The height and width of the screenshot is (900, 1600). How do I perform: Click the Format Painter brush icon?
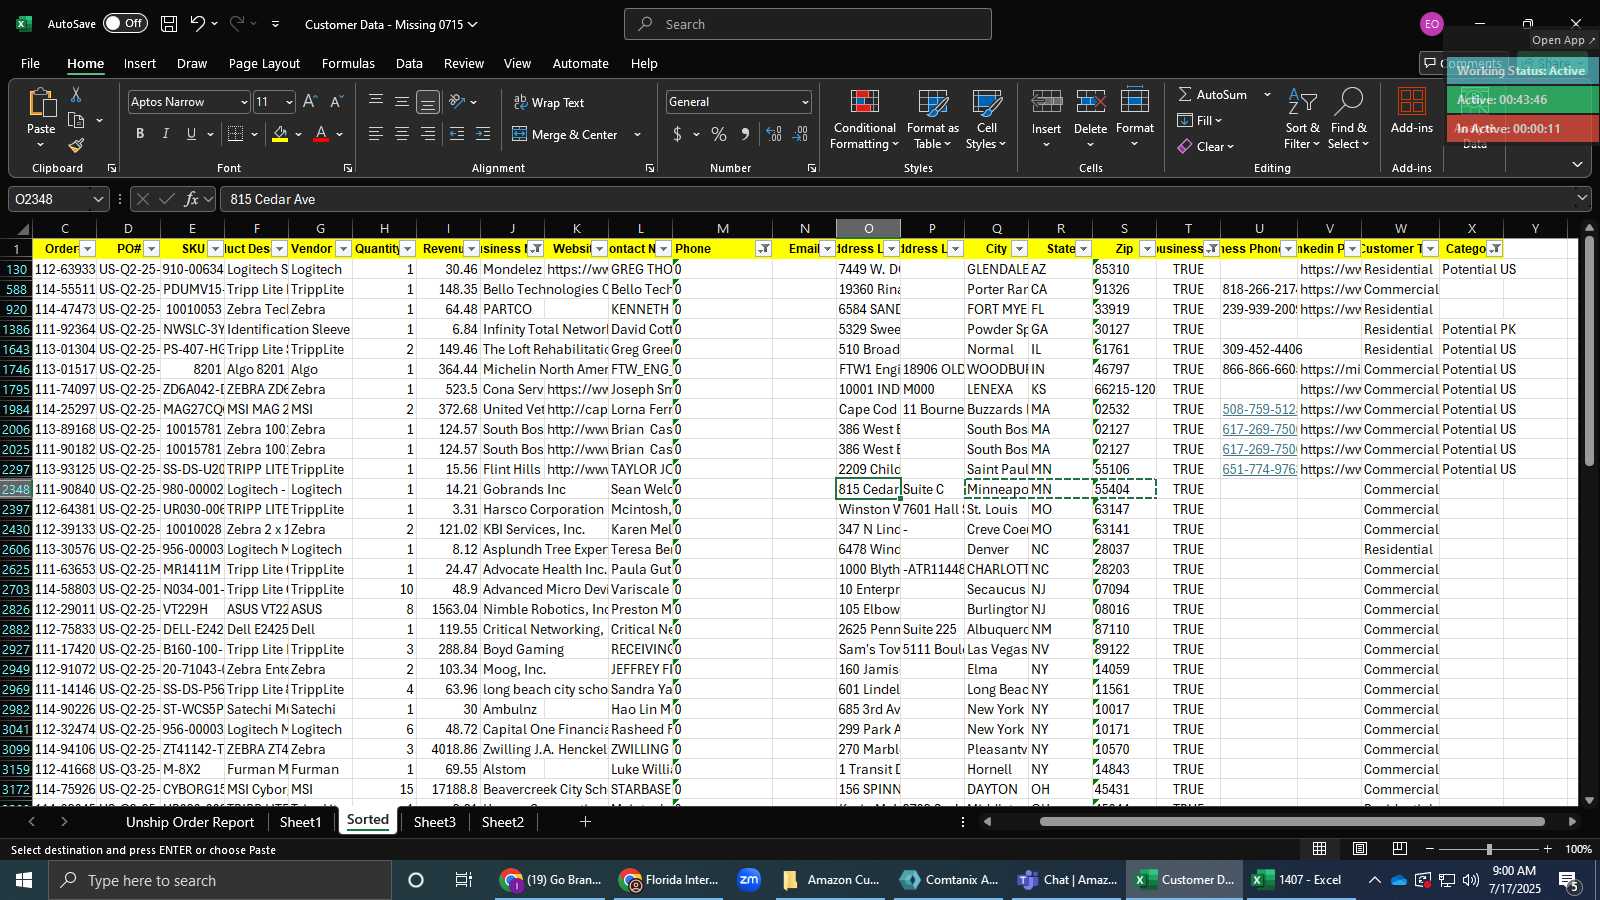tap(76, 145)
